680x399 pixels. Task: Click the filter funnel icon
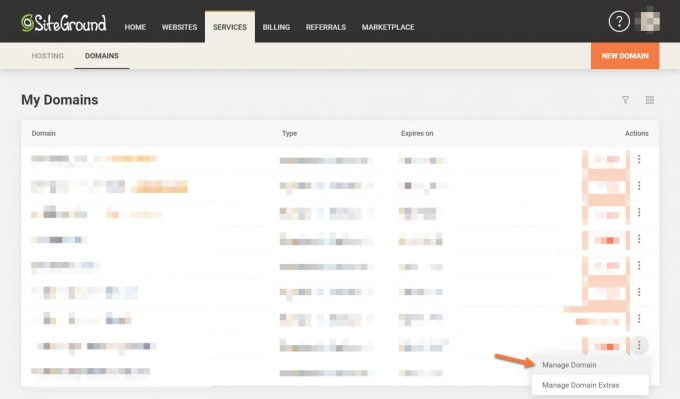pyautogui.click(x=625, y=100)
